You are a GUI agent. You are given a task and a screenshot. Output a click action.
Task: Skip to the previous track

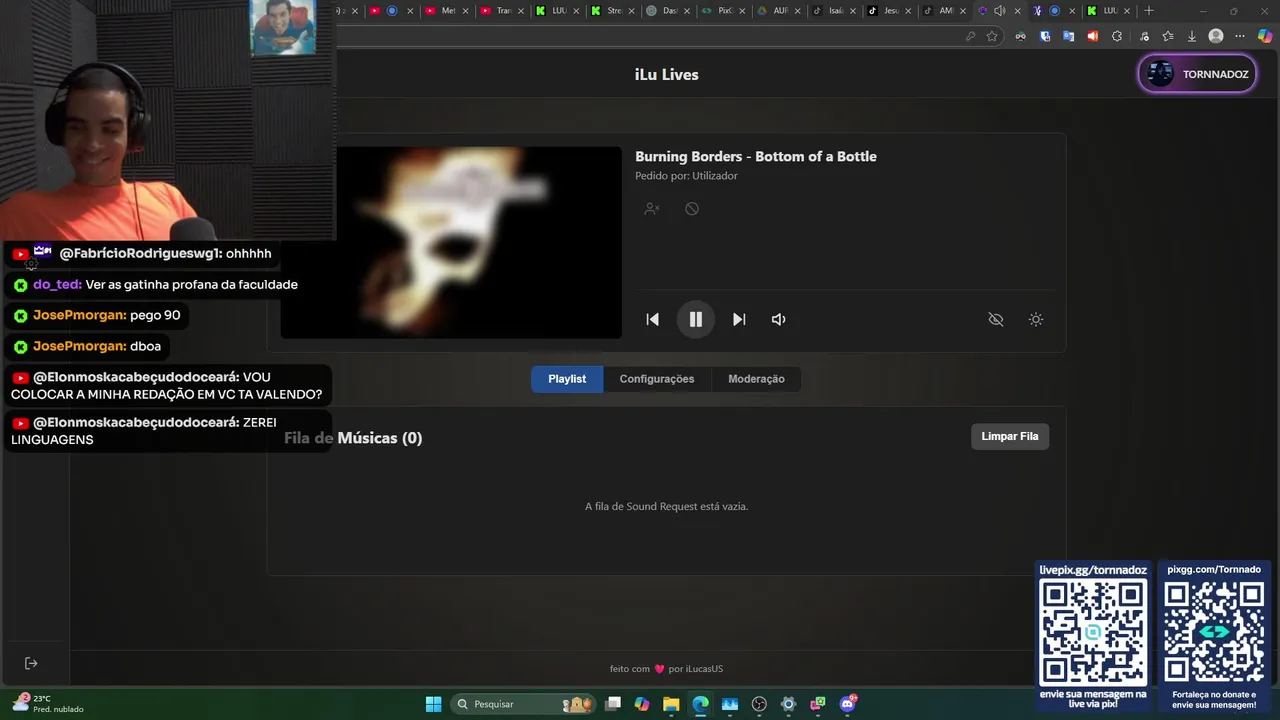[652, 319]
